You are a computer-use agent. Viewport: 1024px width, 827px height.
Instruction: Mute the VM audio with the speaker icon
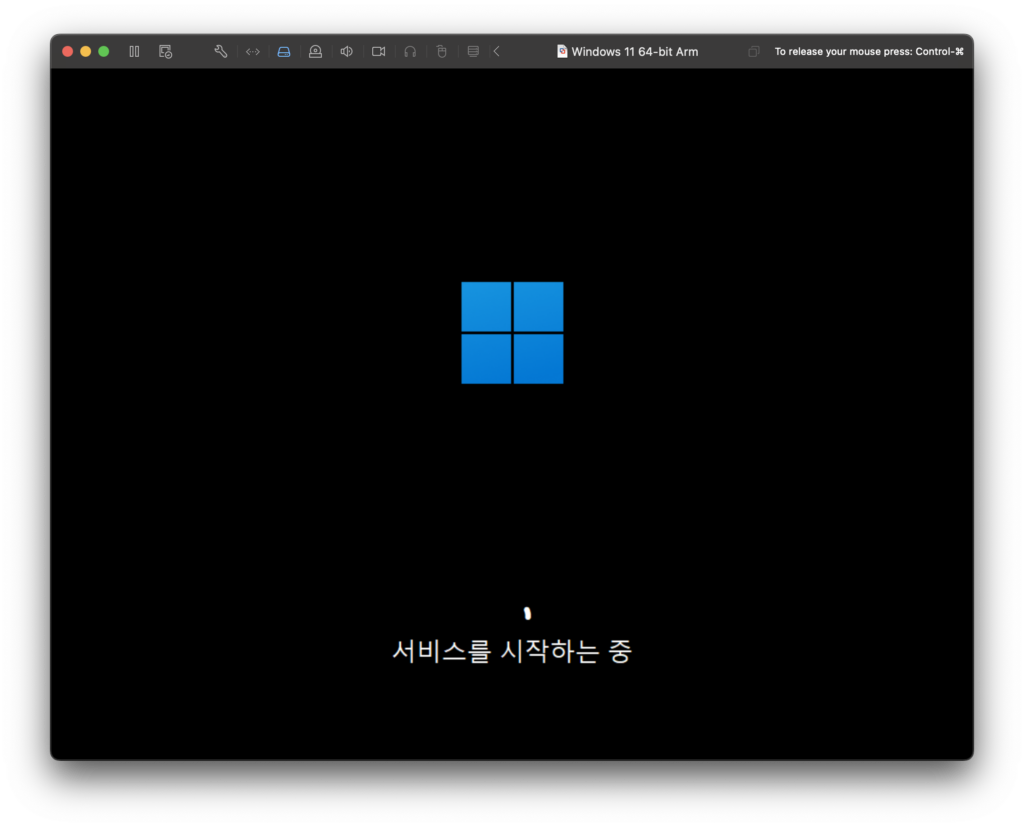point(346,51)
